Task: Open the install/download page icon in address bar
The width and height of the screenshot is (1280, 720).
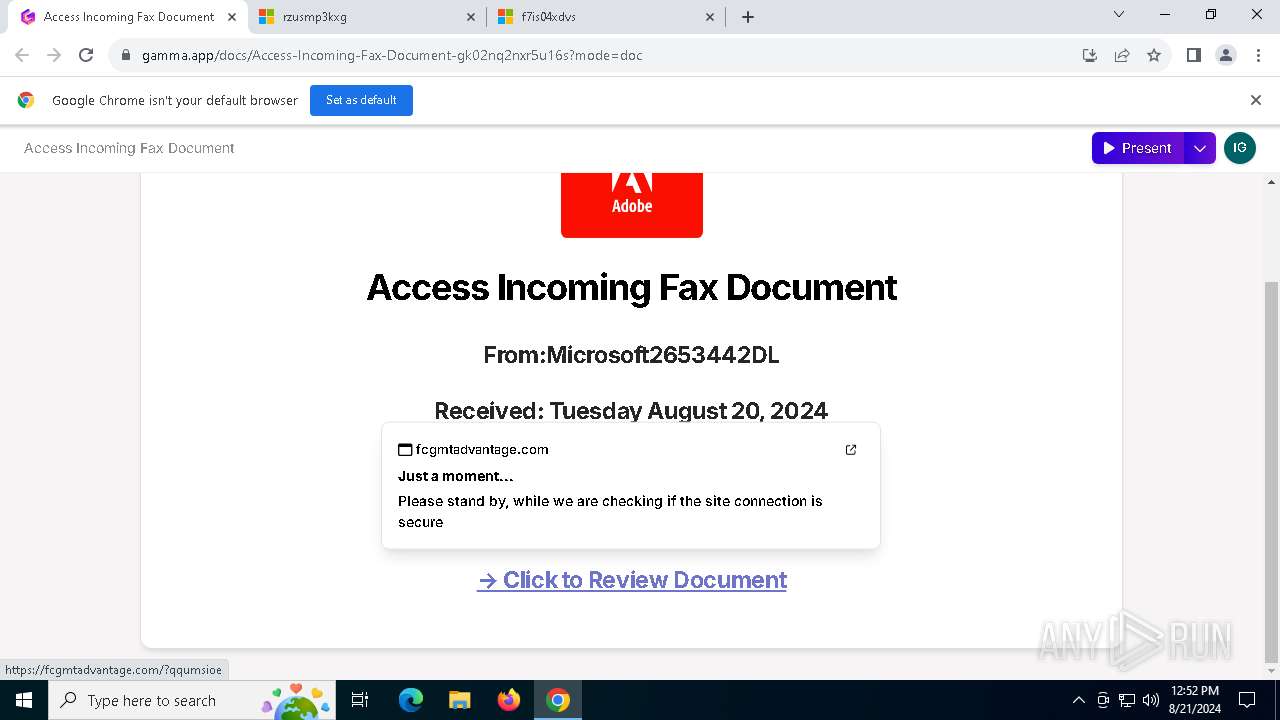Action: tap(1090, 55)
